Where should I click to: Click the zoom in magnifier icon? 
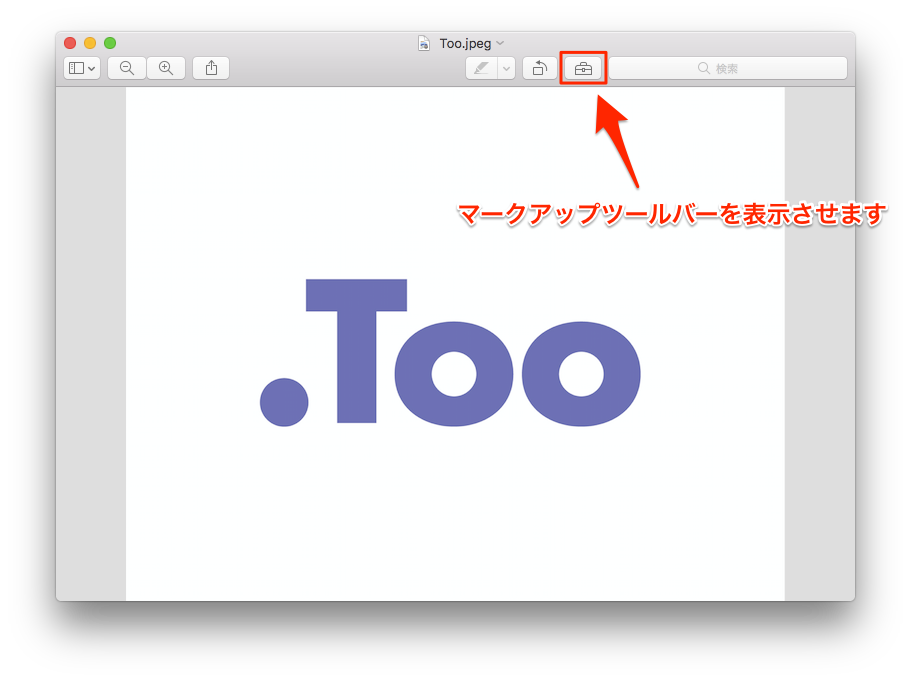(x=166, y=68)
